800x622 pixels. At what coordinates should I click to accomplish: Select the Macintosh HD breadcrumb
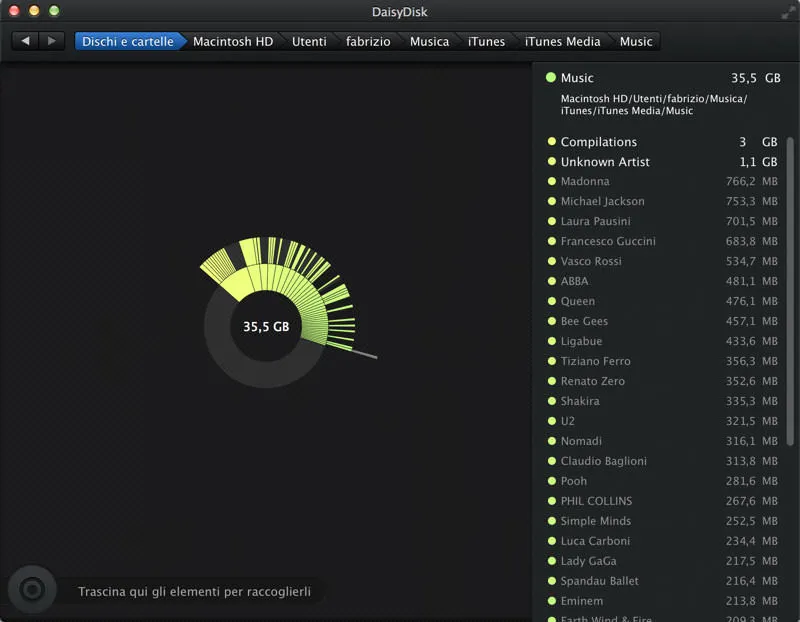point(234,42)
